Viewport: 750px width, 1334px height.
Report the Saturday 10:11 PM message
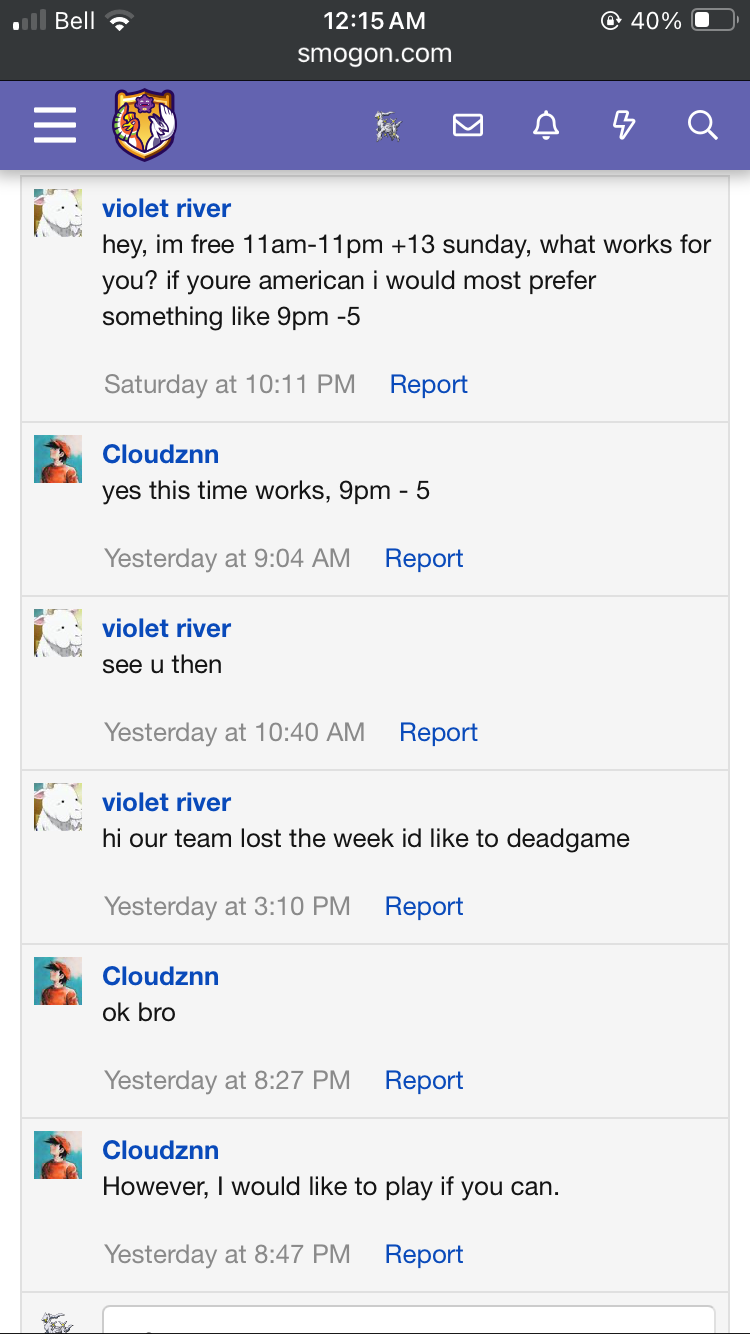pos(428,384)
